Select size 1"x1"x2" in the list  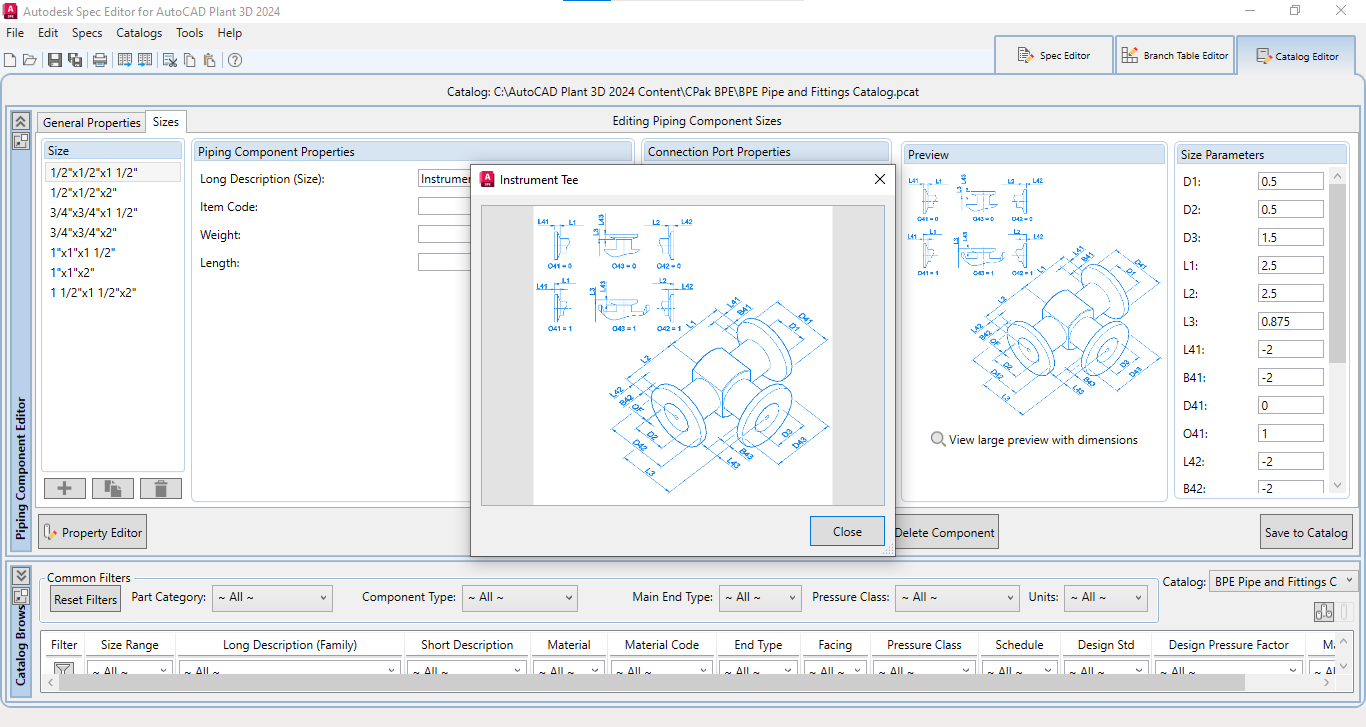click(112, 272)
